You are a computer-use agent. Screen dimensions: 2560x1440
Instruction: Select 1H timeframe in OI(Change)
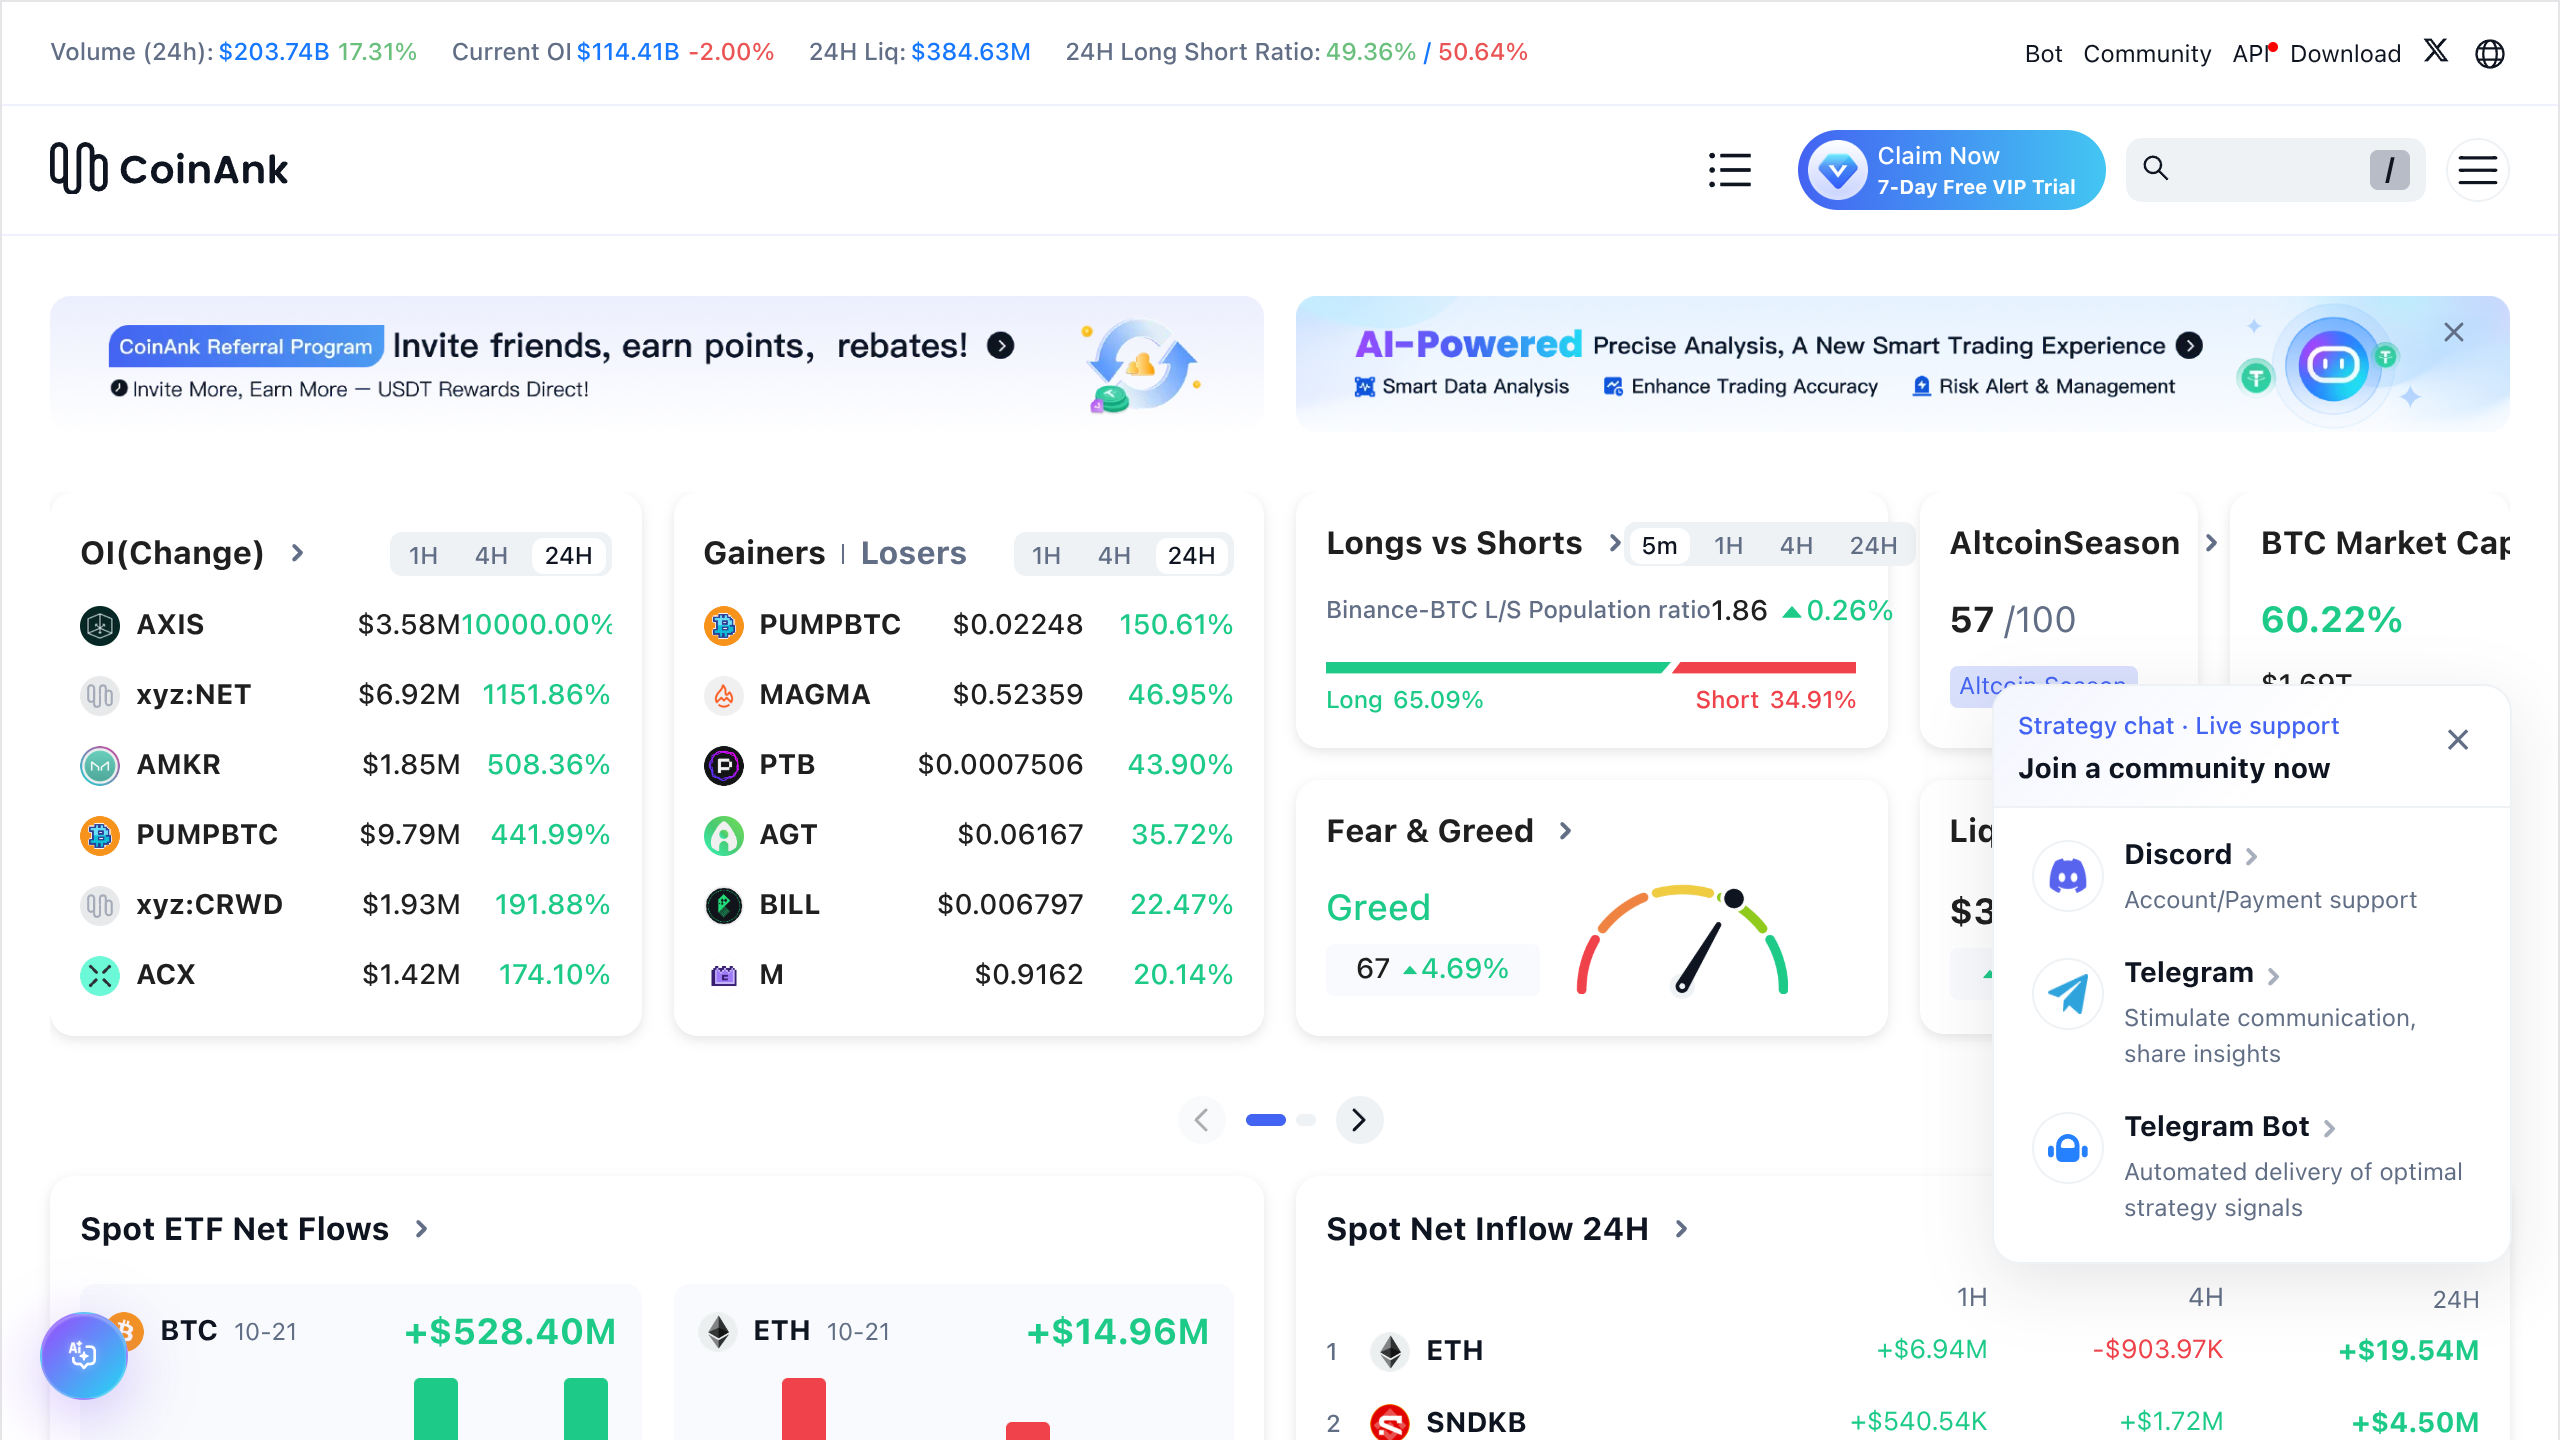(x=423, y=555)
